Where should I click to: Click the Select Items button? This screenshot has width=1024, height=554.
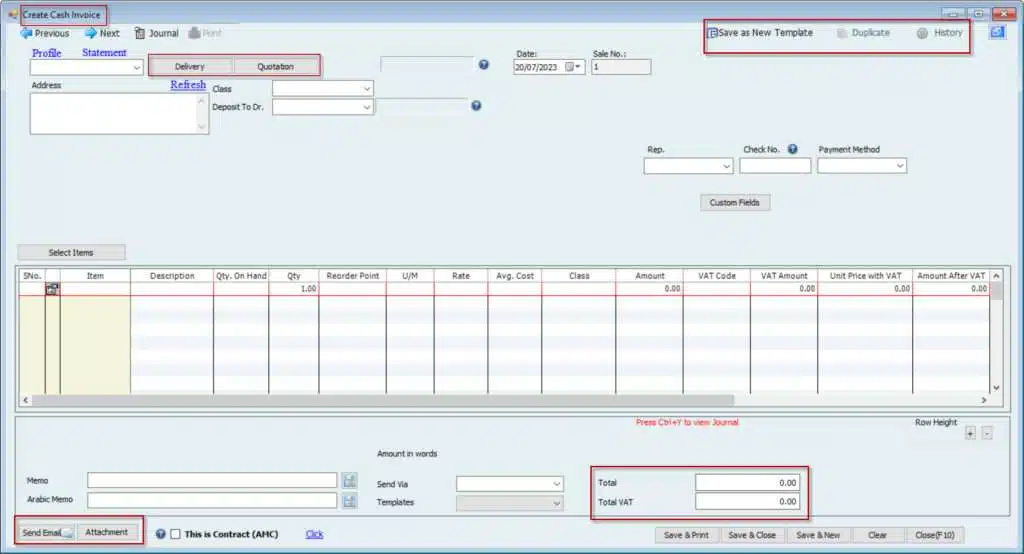coord(71,253)
